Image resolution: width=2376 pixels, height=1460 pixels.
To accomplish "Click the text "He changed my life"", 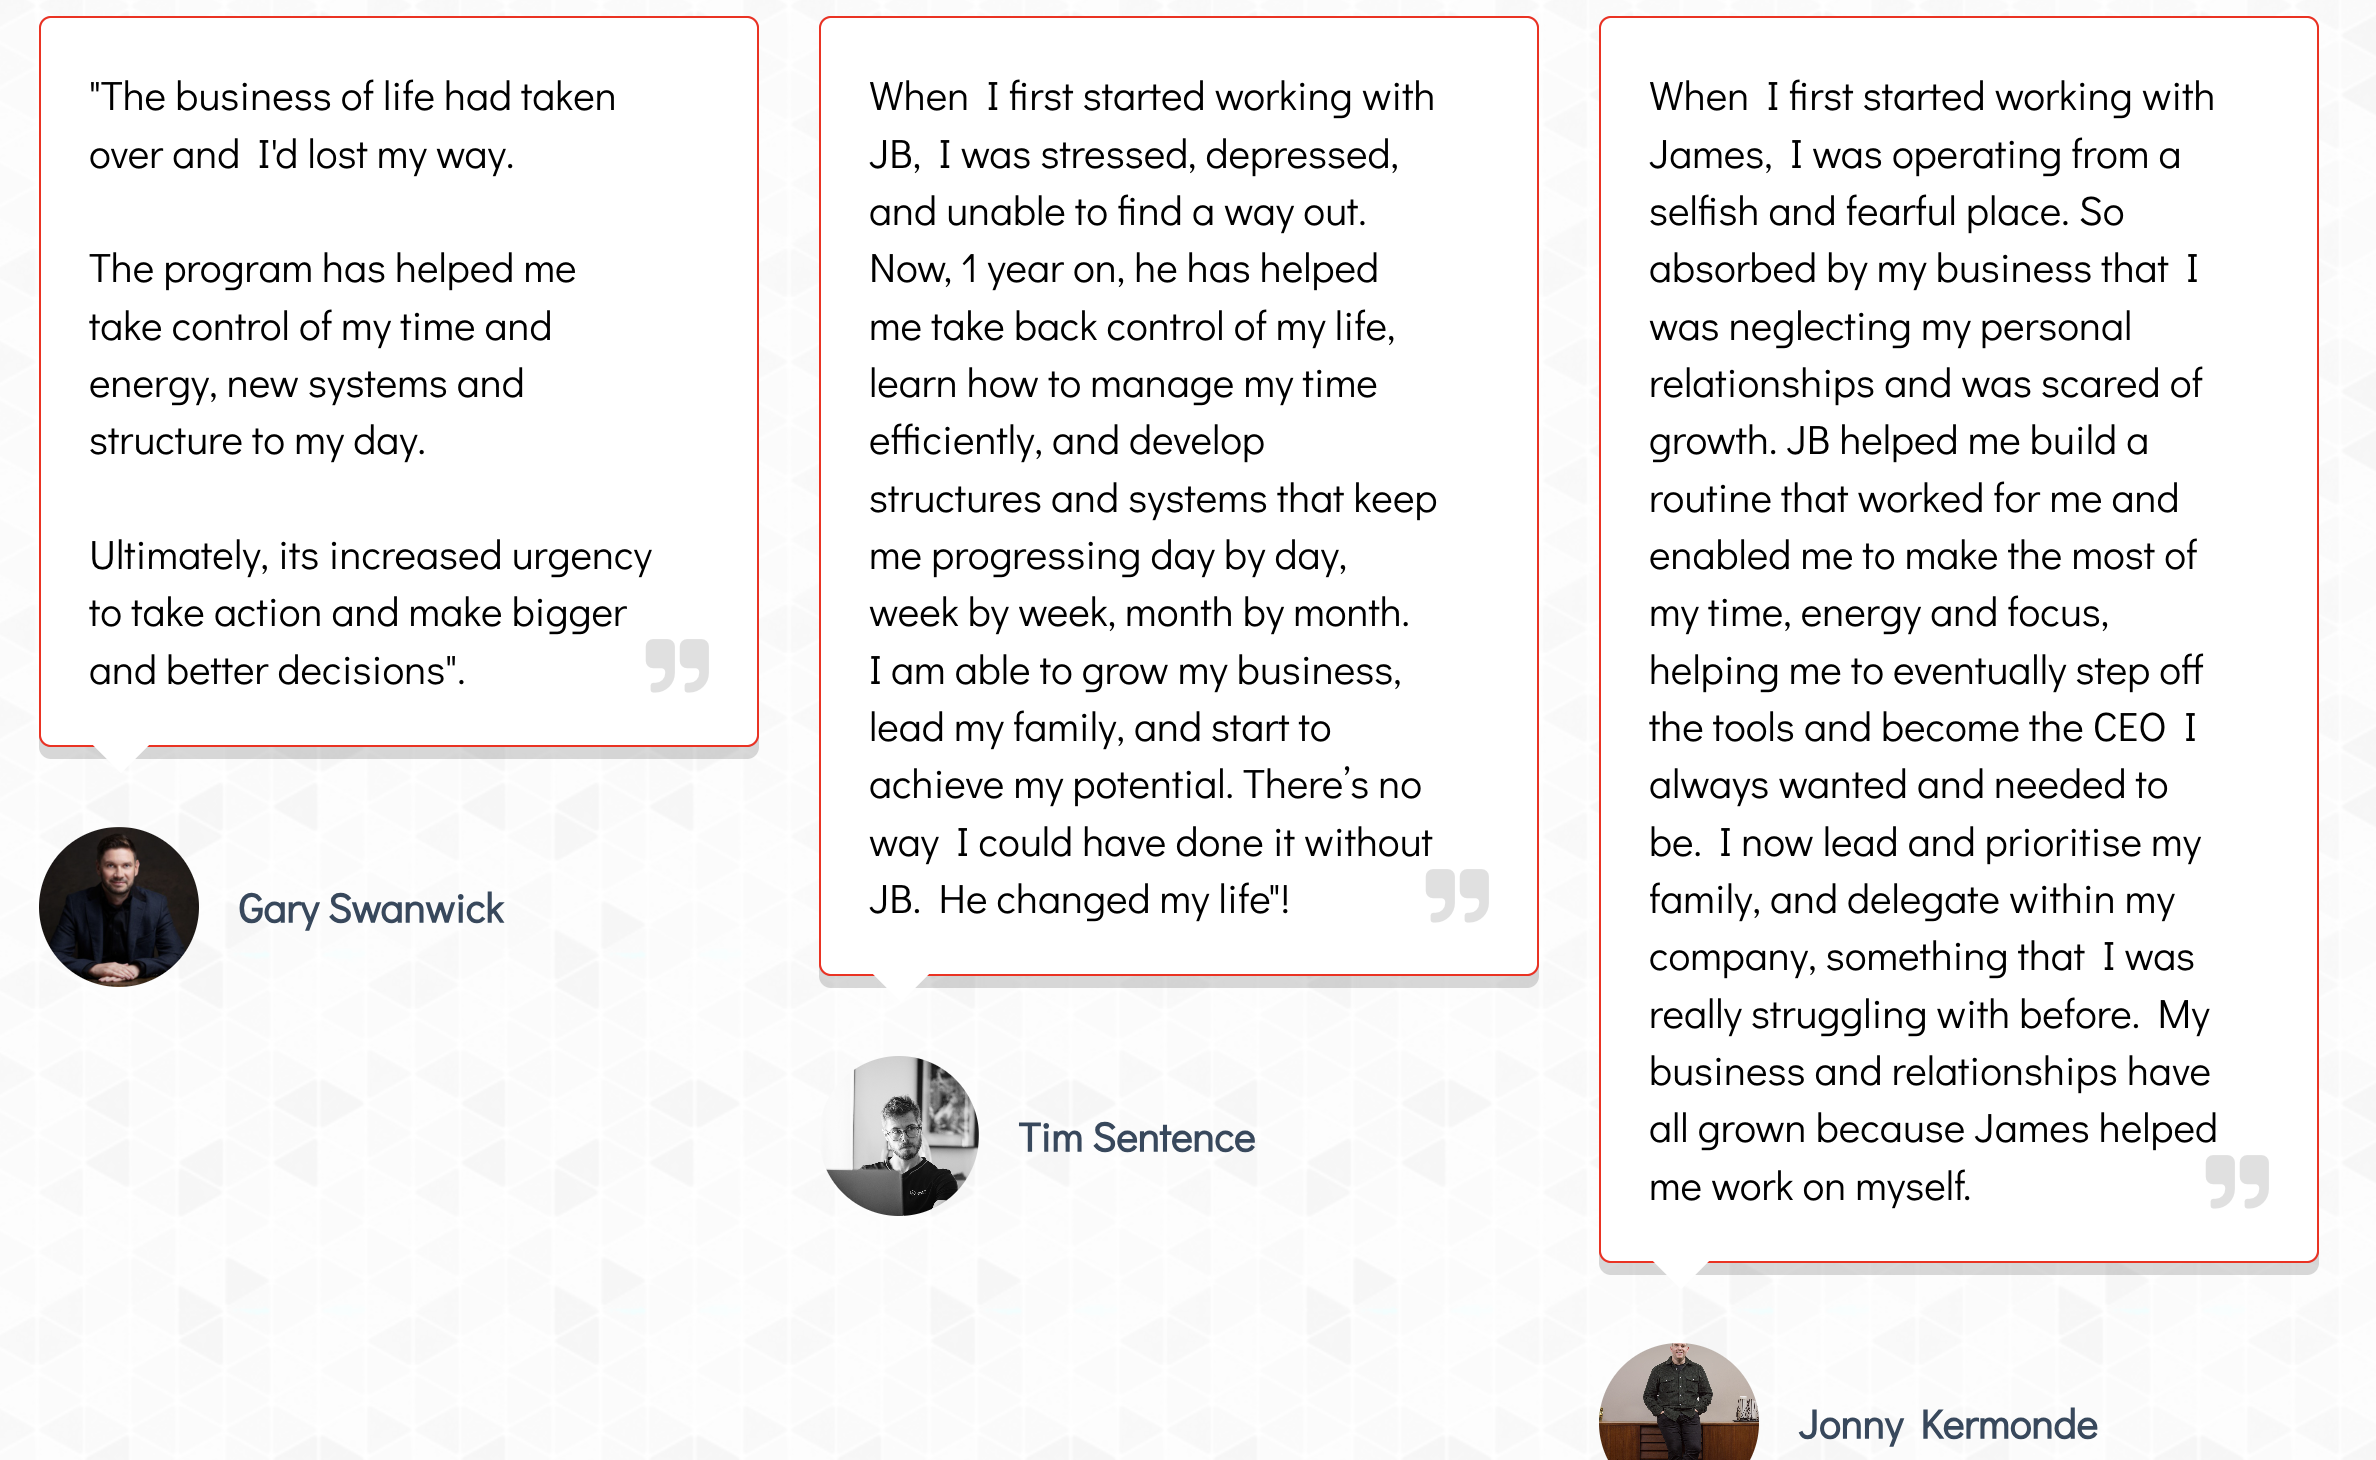I will [x=1113, y=900].
